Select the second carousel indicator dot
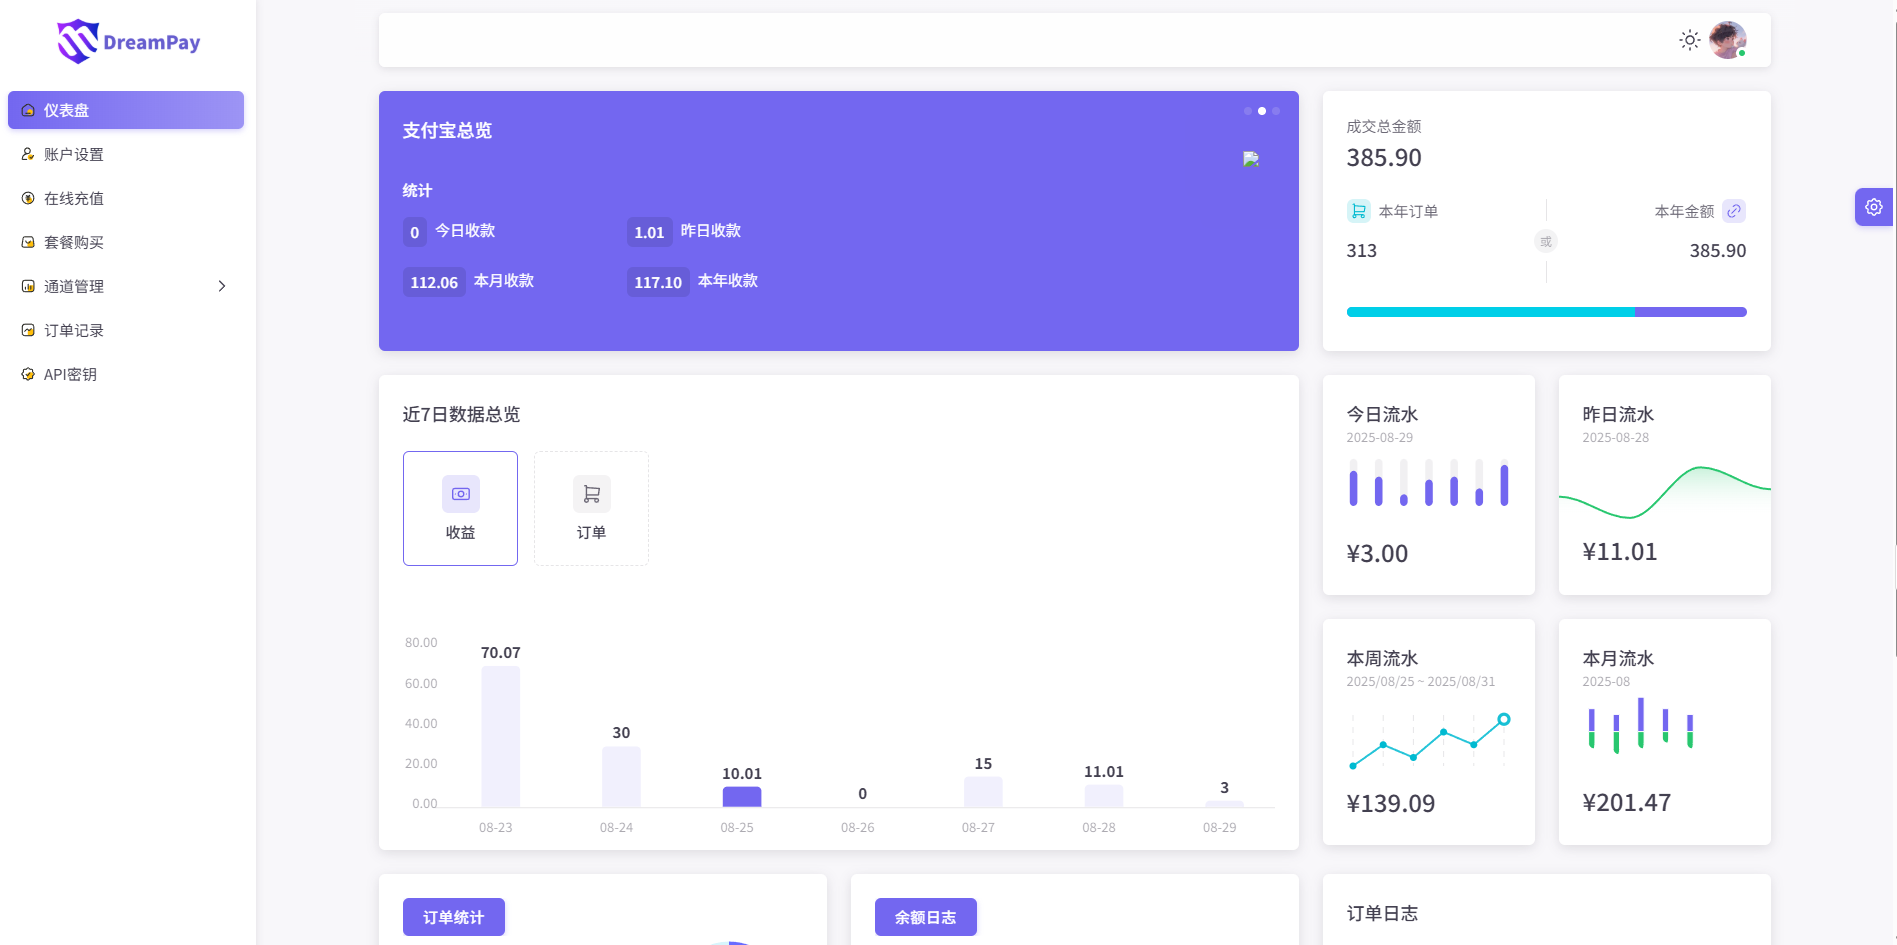1897x945 pixels. tap(1261, 111)
